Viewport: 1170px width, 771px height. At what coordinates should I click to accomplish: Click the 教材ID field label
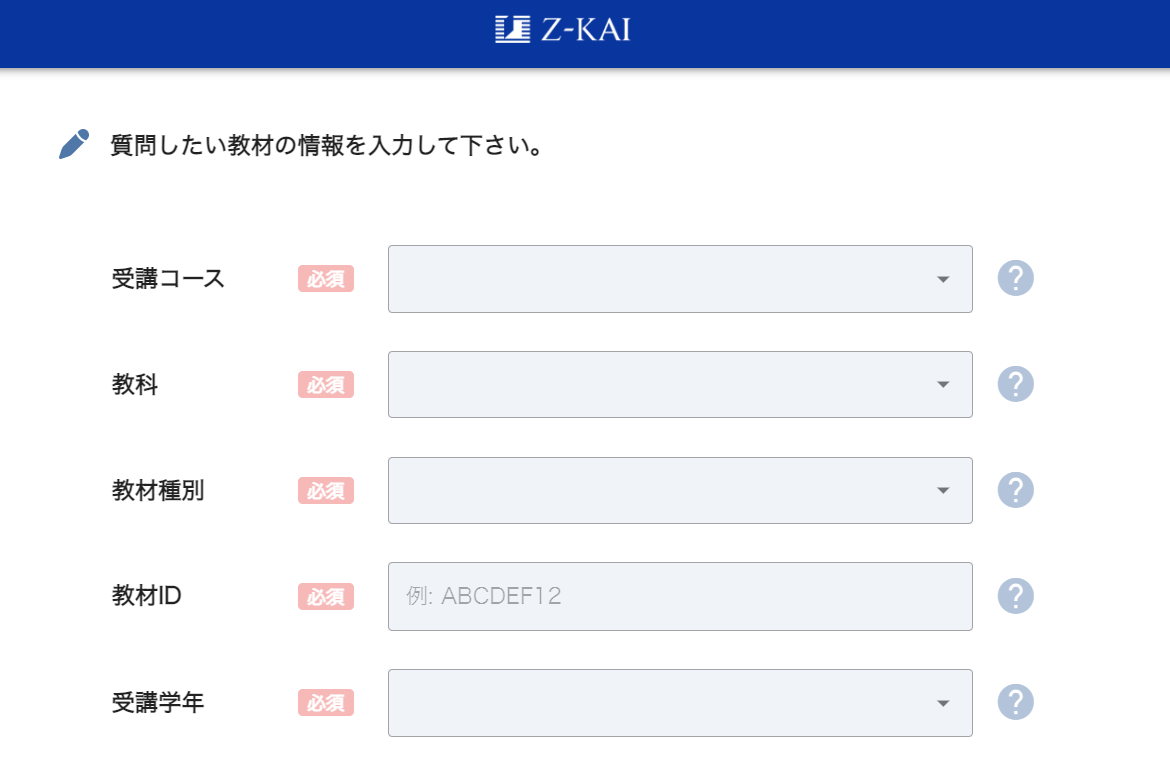pyautogui.click(x=146, y=597)
